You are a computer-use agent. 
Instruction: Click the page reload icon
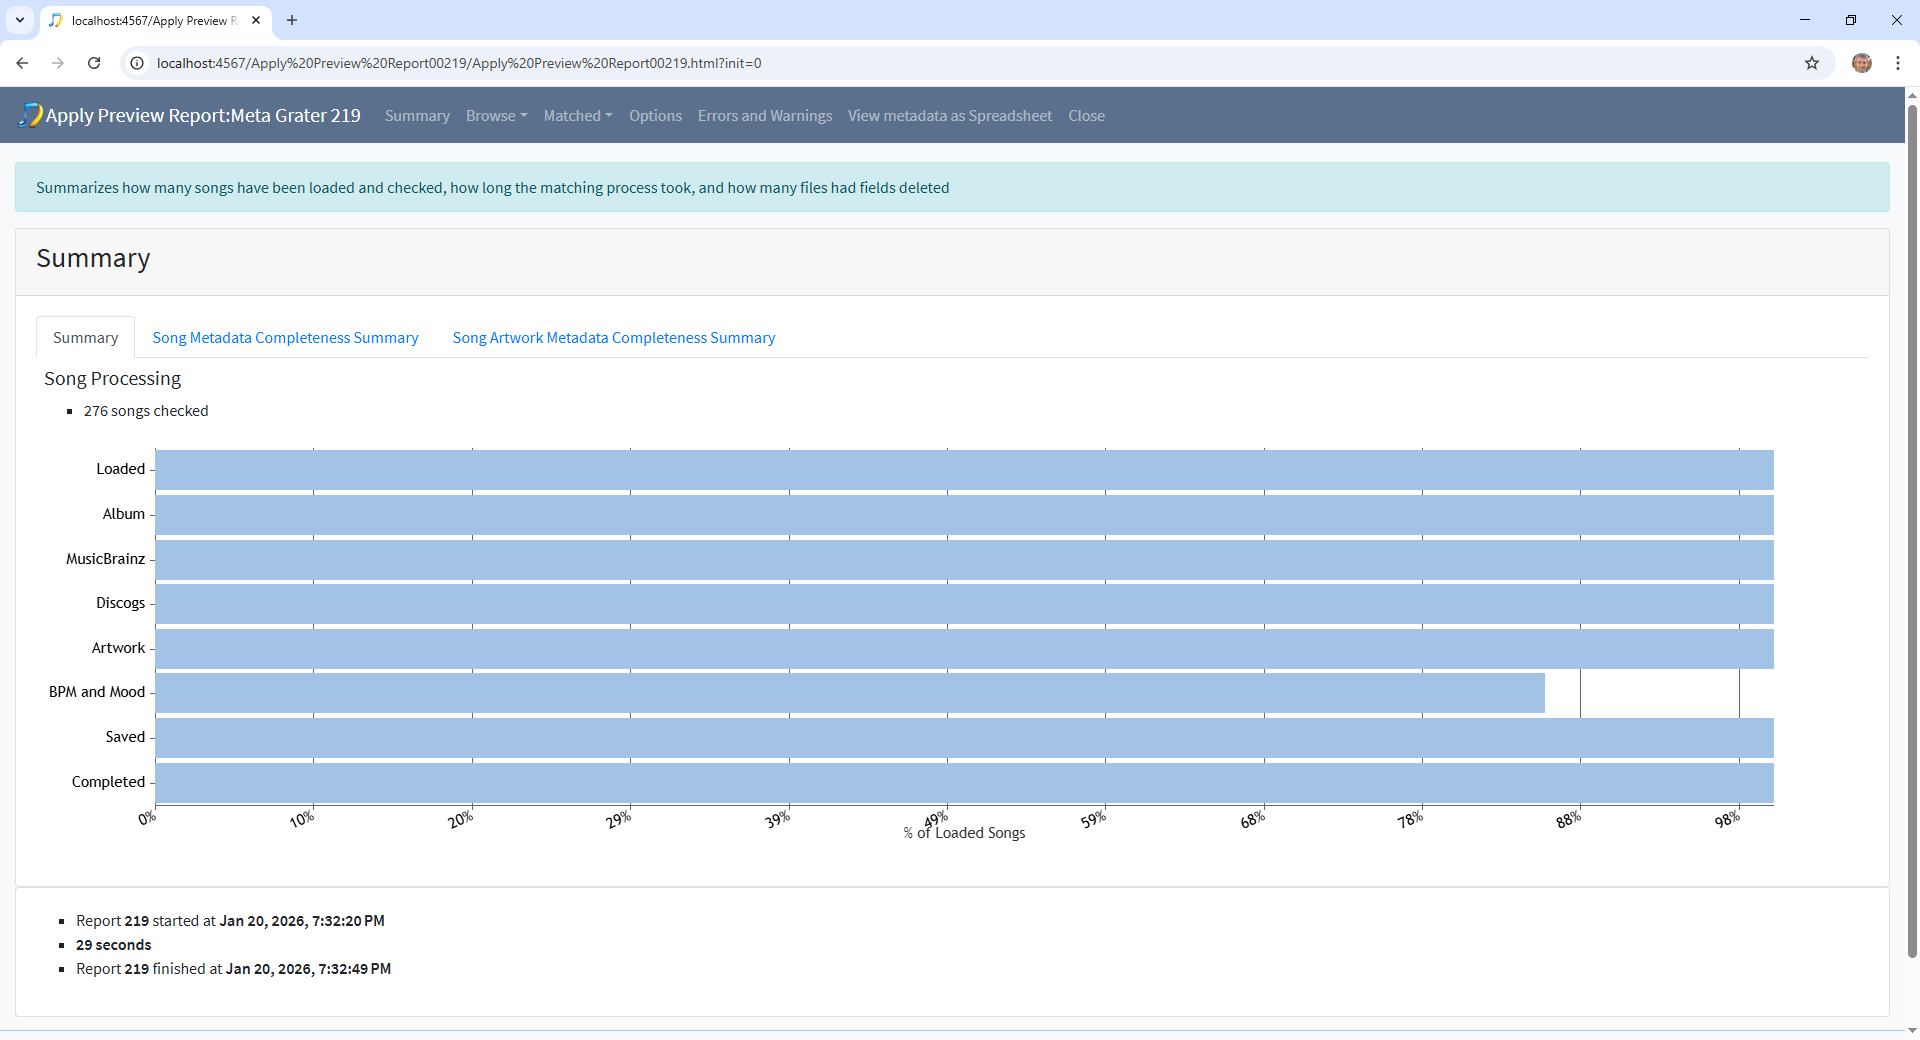[94, 63]
